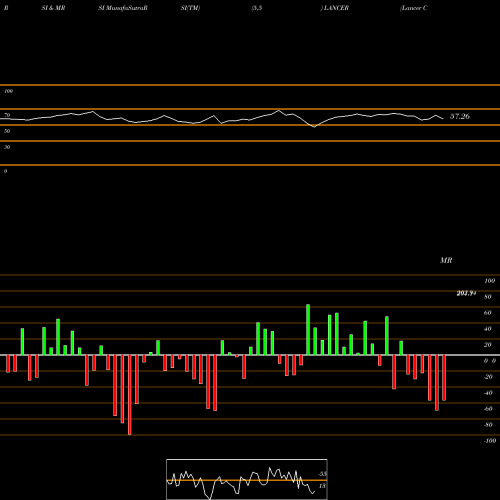Click the 'SI MunafaSutraR' header text
Screen dimensions: 500x500
click(x=123, y=8)
